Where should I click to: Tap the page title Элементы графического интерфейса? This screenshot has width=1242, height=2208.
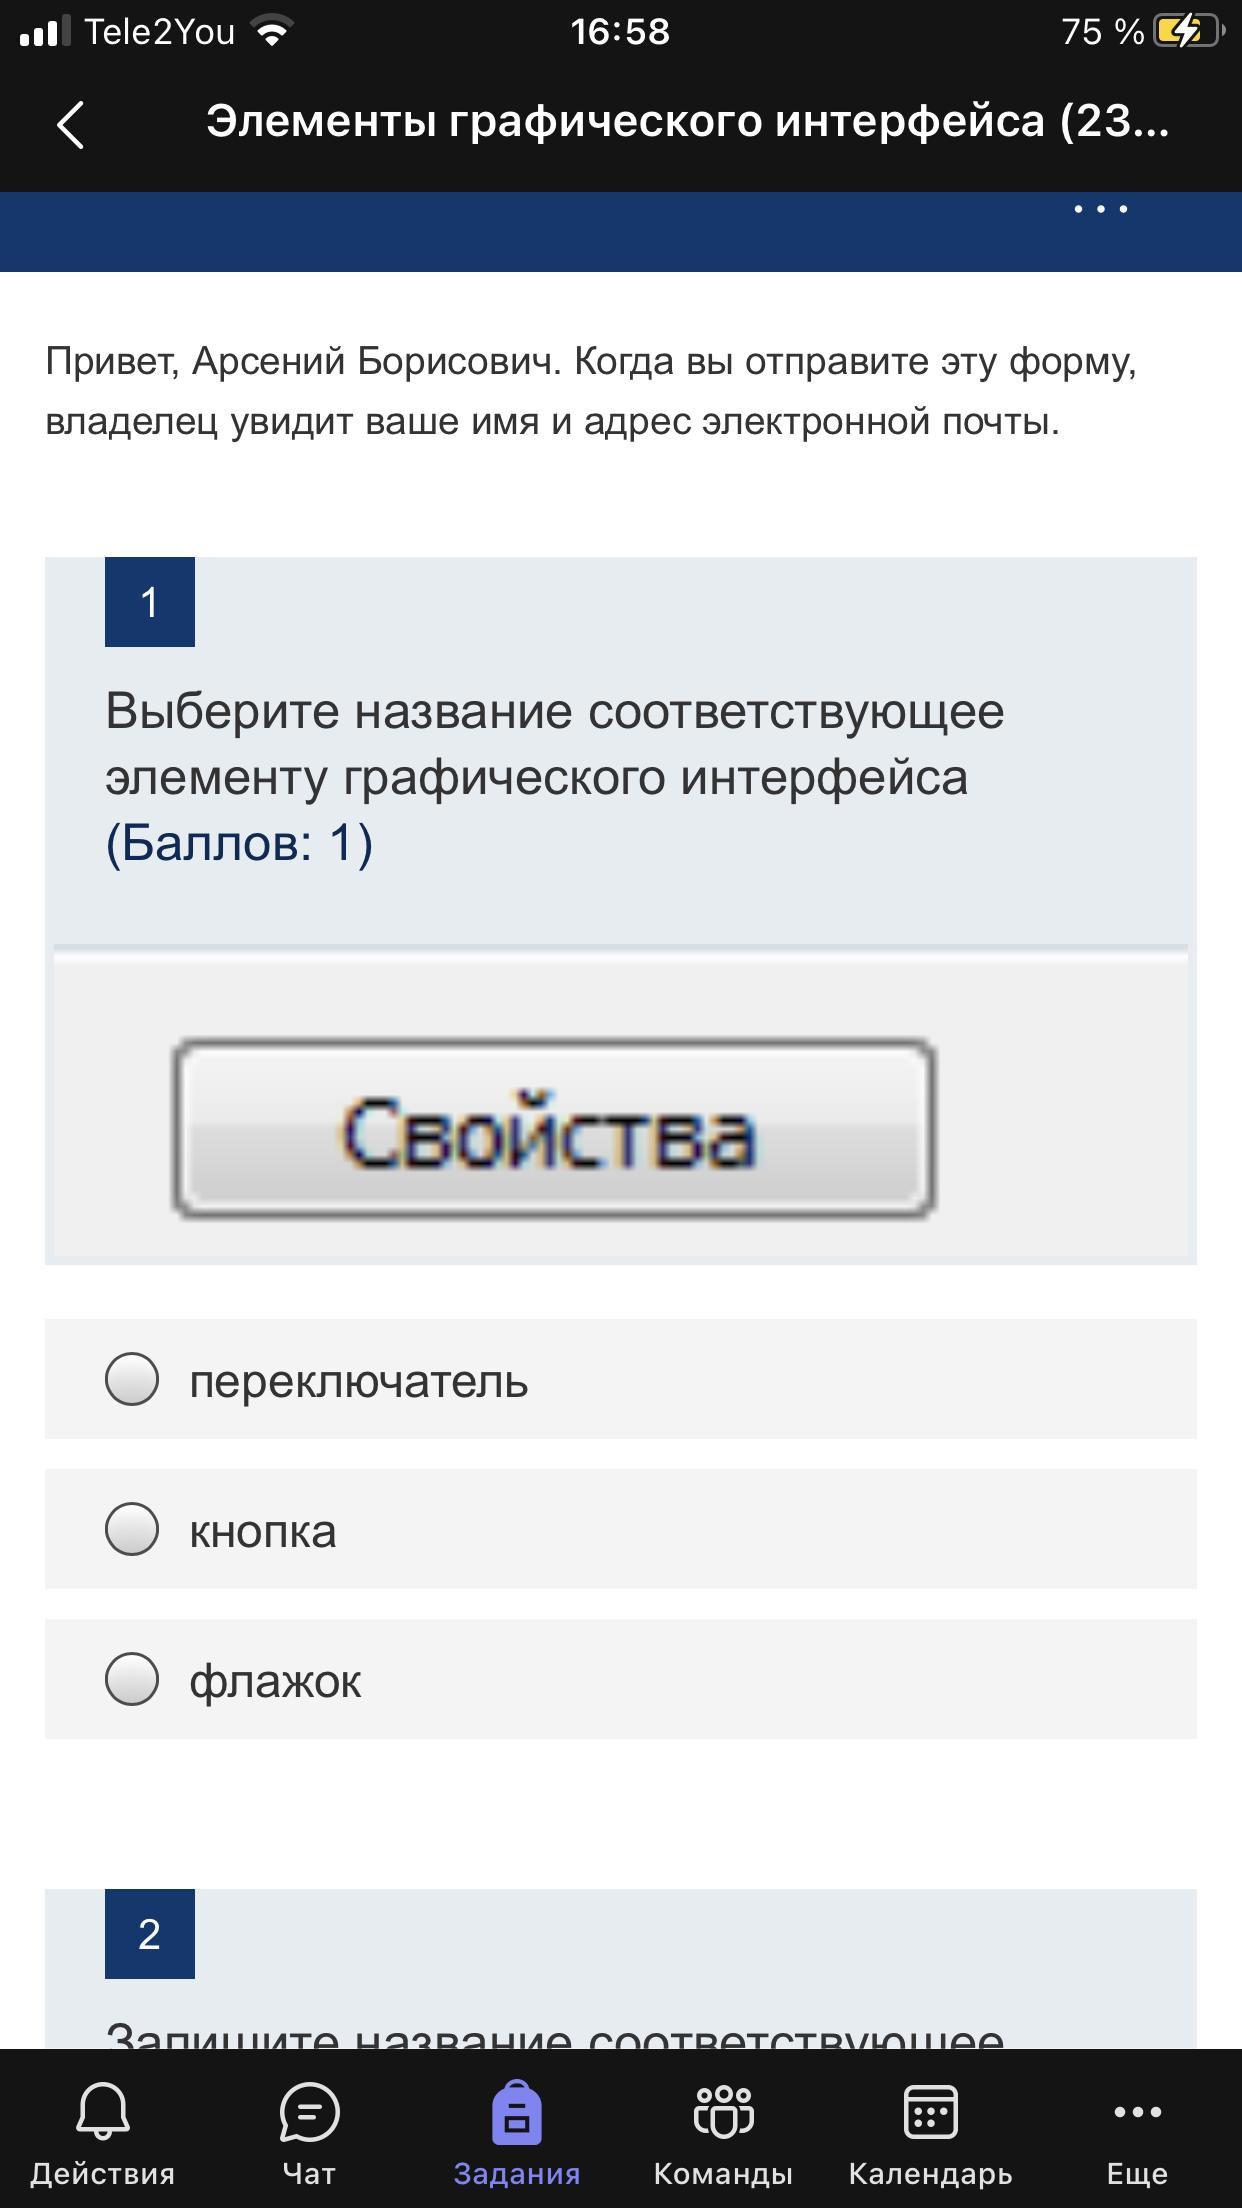[x=687, y=122]
